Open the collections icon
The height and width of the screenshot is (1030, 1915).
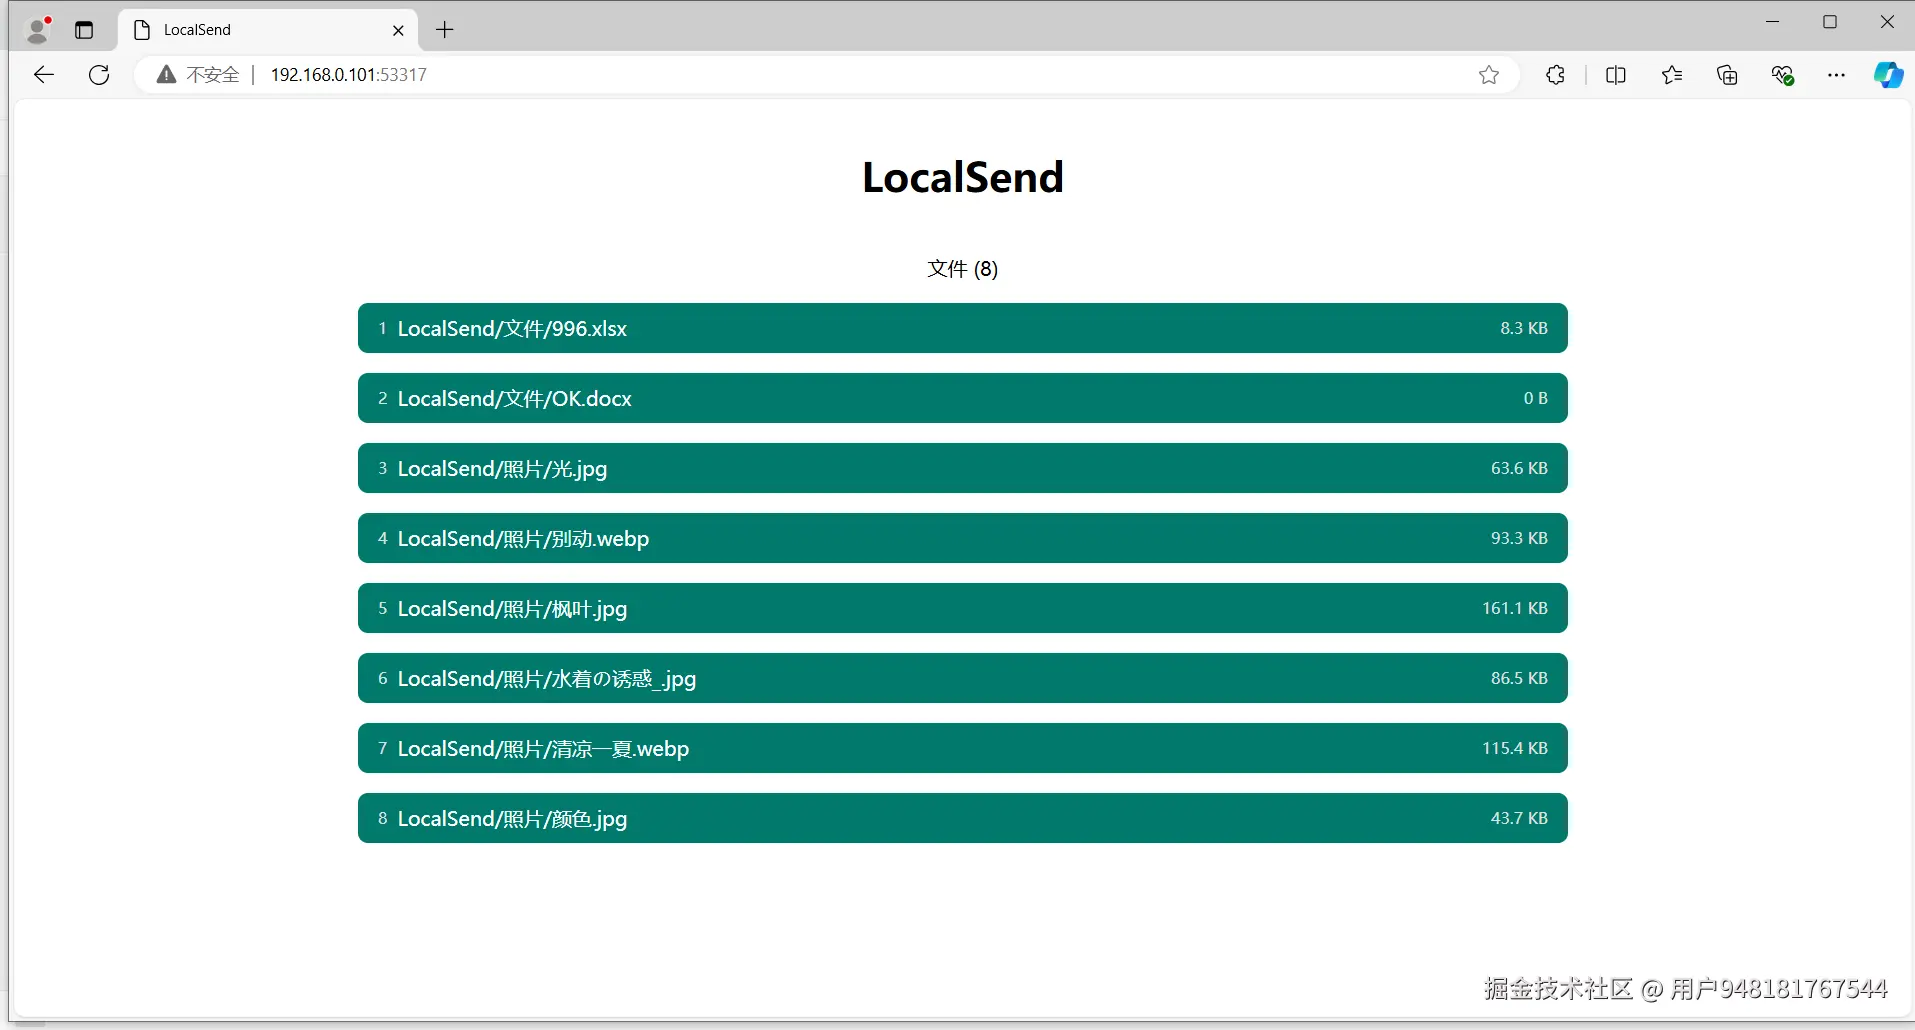(1727, 75)
